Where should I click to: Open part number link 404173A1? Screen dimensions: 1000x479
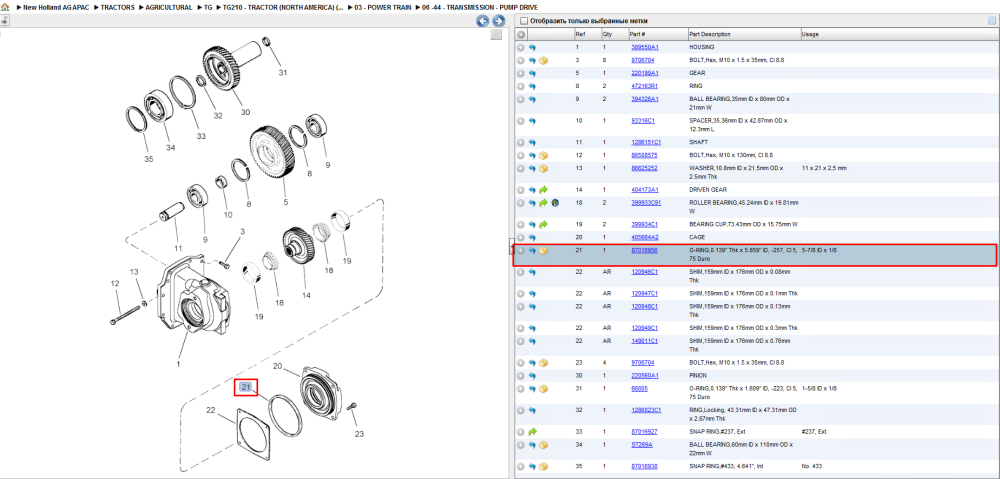coord(645,190)
